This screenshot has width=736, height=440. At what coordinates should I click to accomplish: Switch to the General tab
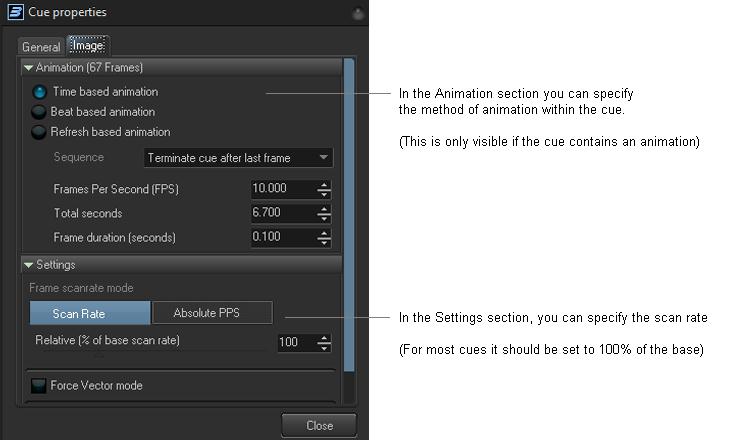click(41, 47)
